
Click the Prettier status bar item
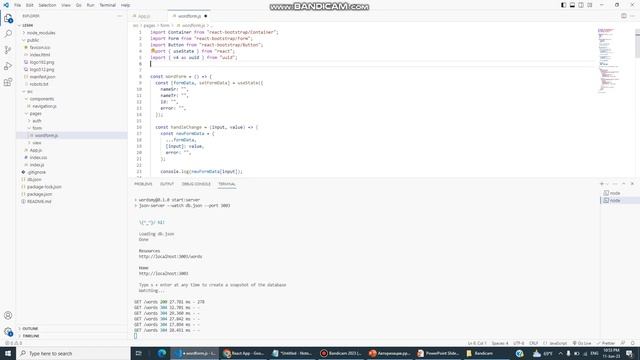[x=606, y=343]
